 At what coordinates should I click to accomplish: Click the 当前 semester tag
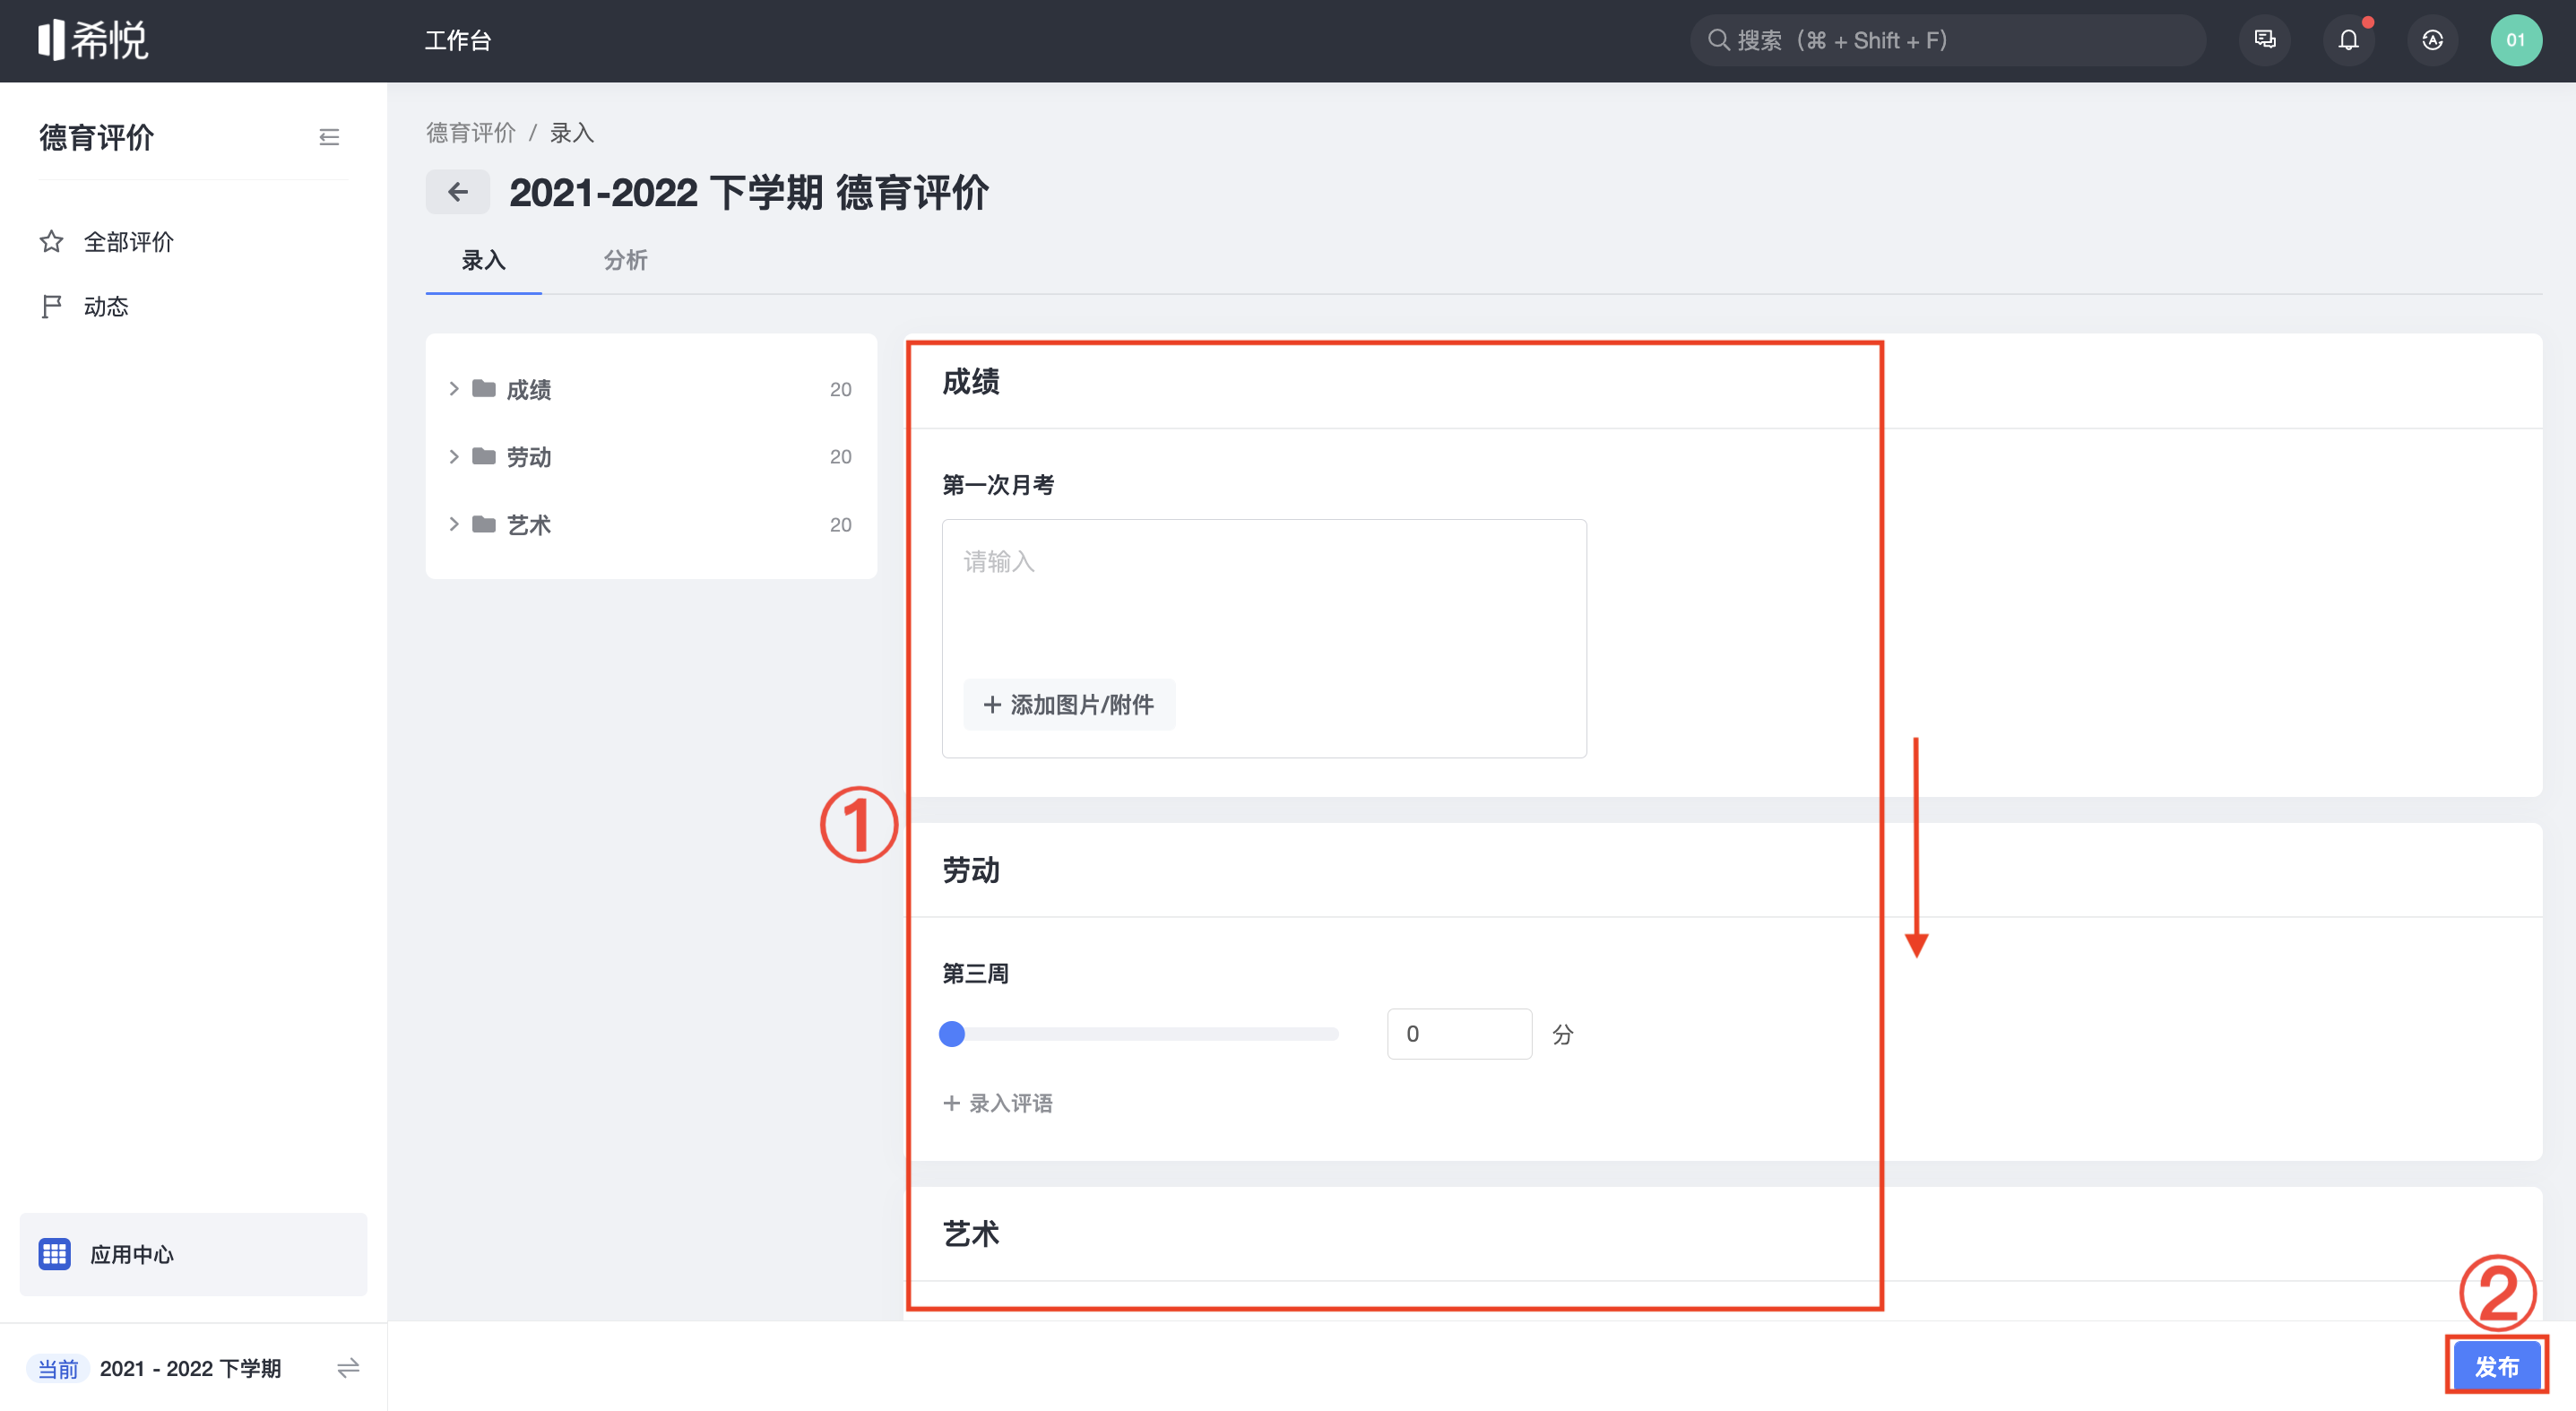click(x=58, y=1367)
